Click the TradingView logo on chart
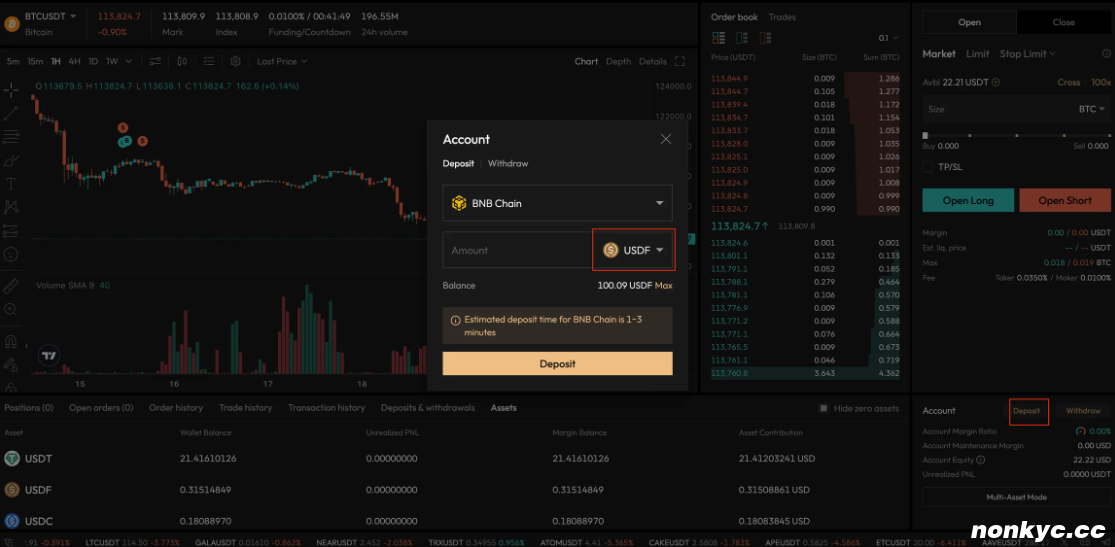 coord(48,356)
